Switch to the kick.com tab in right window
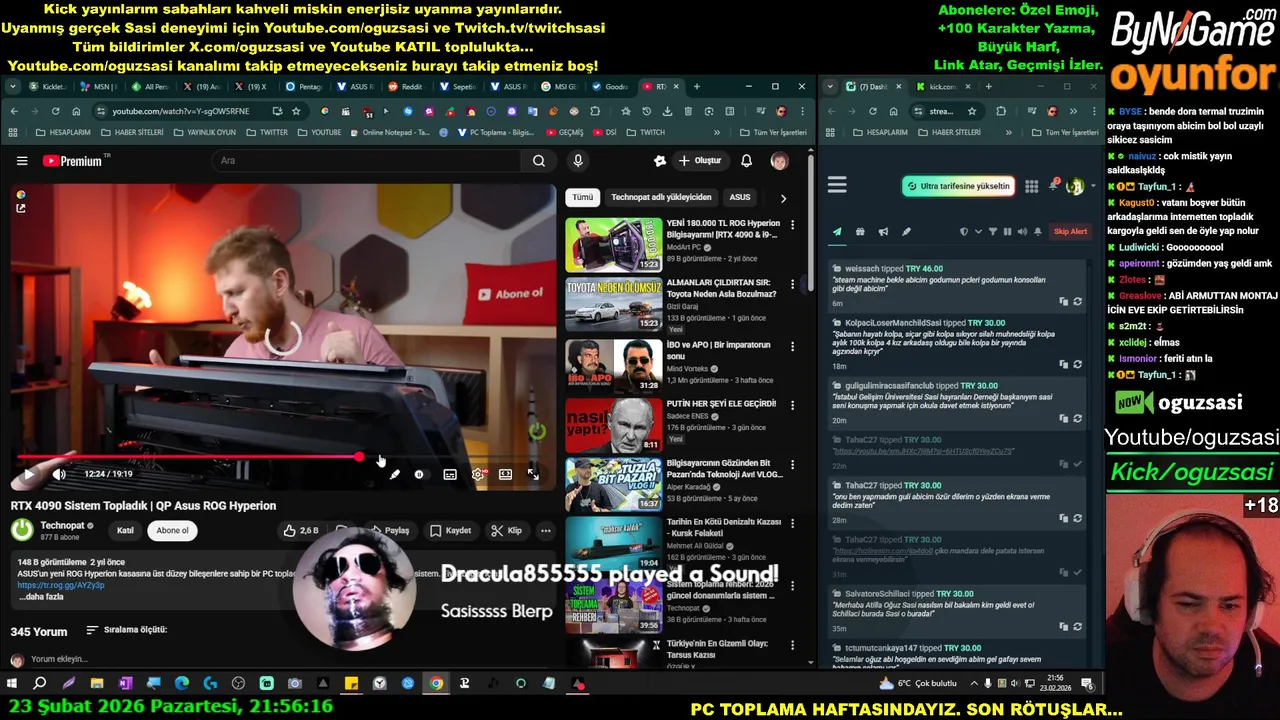Viewport: 1280px width, 720px height. [x=941, y=87]
